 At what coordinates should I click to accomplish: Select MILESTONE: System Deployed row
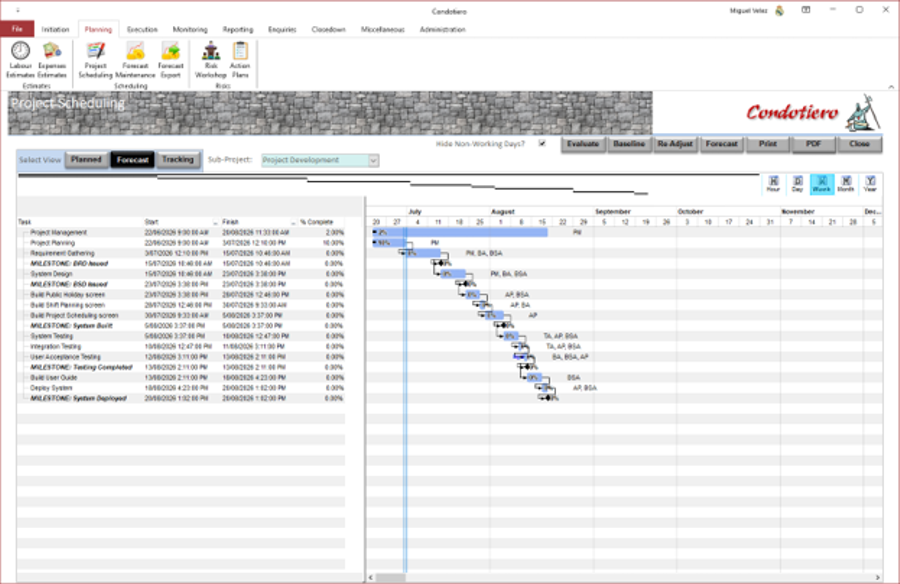pos(181,399)
